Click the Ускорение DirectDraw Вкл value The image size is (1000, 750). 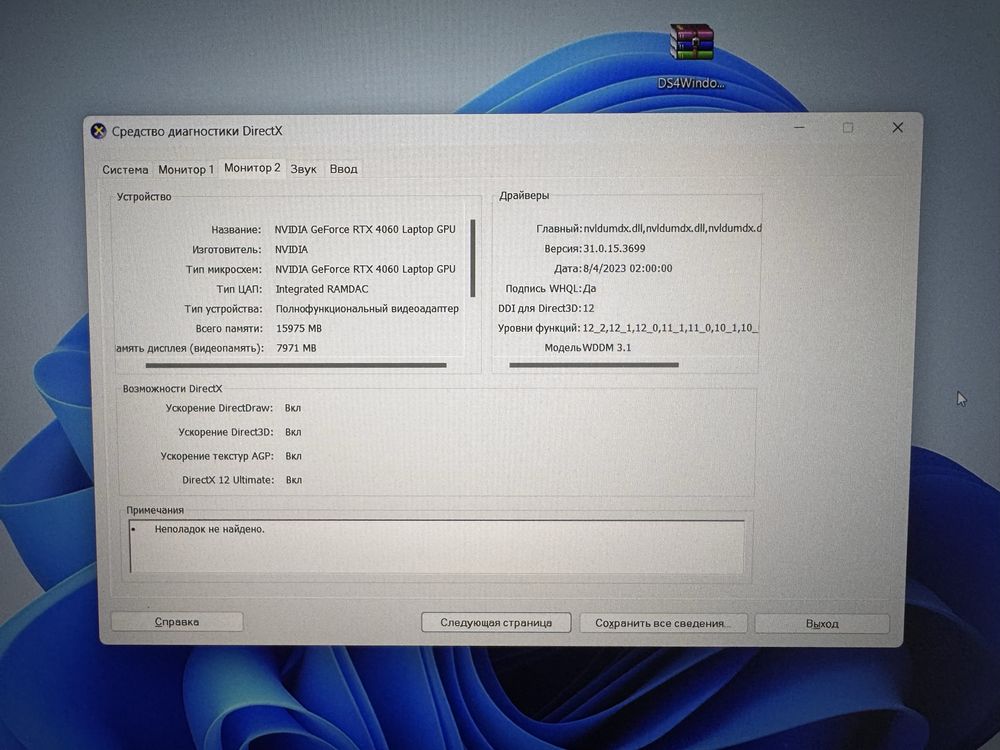[293, 408]
